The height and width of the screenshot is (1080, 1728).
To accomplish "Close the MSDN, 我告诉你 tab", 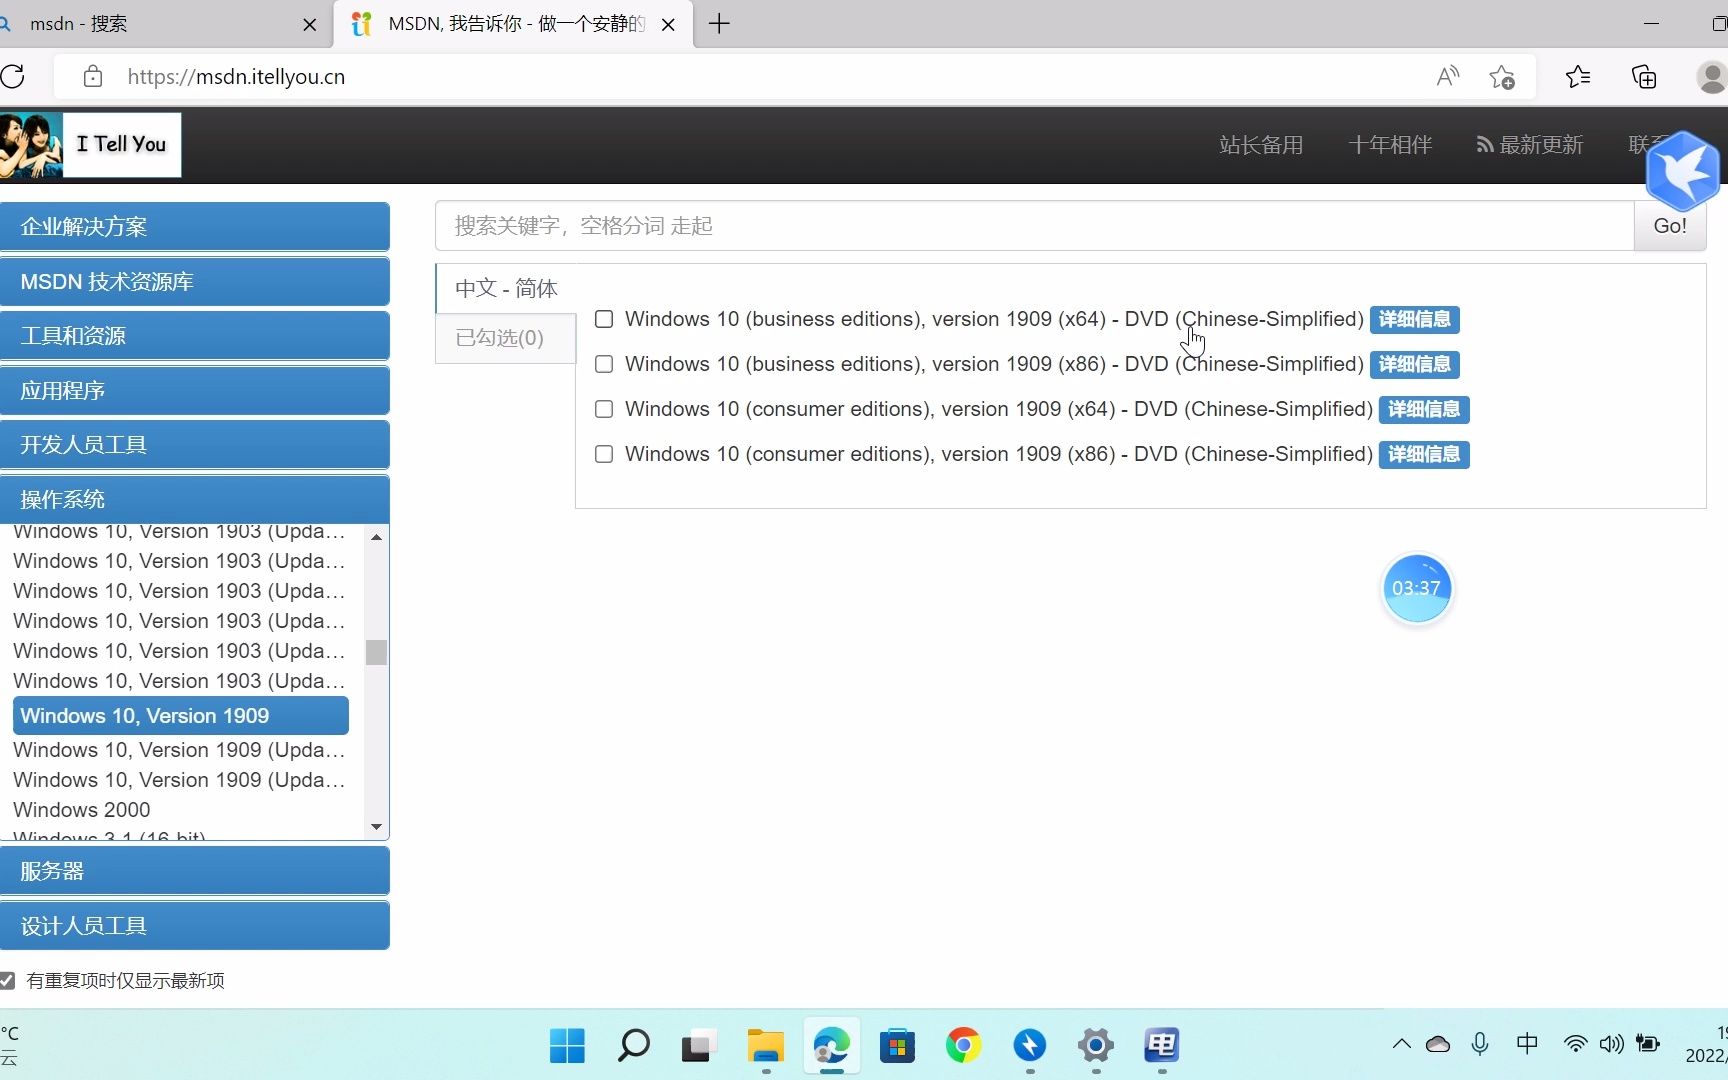I will click(x=668, y=24).
